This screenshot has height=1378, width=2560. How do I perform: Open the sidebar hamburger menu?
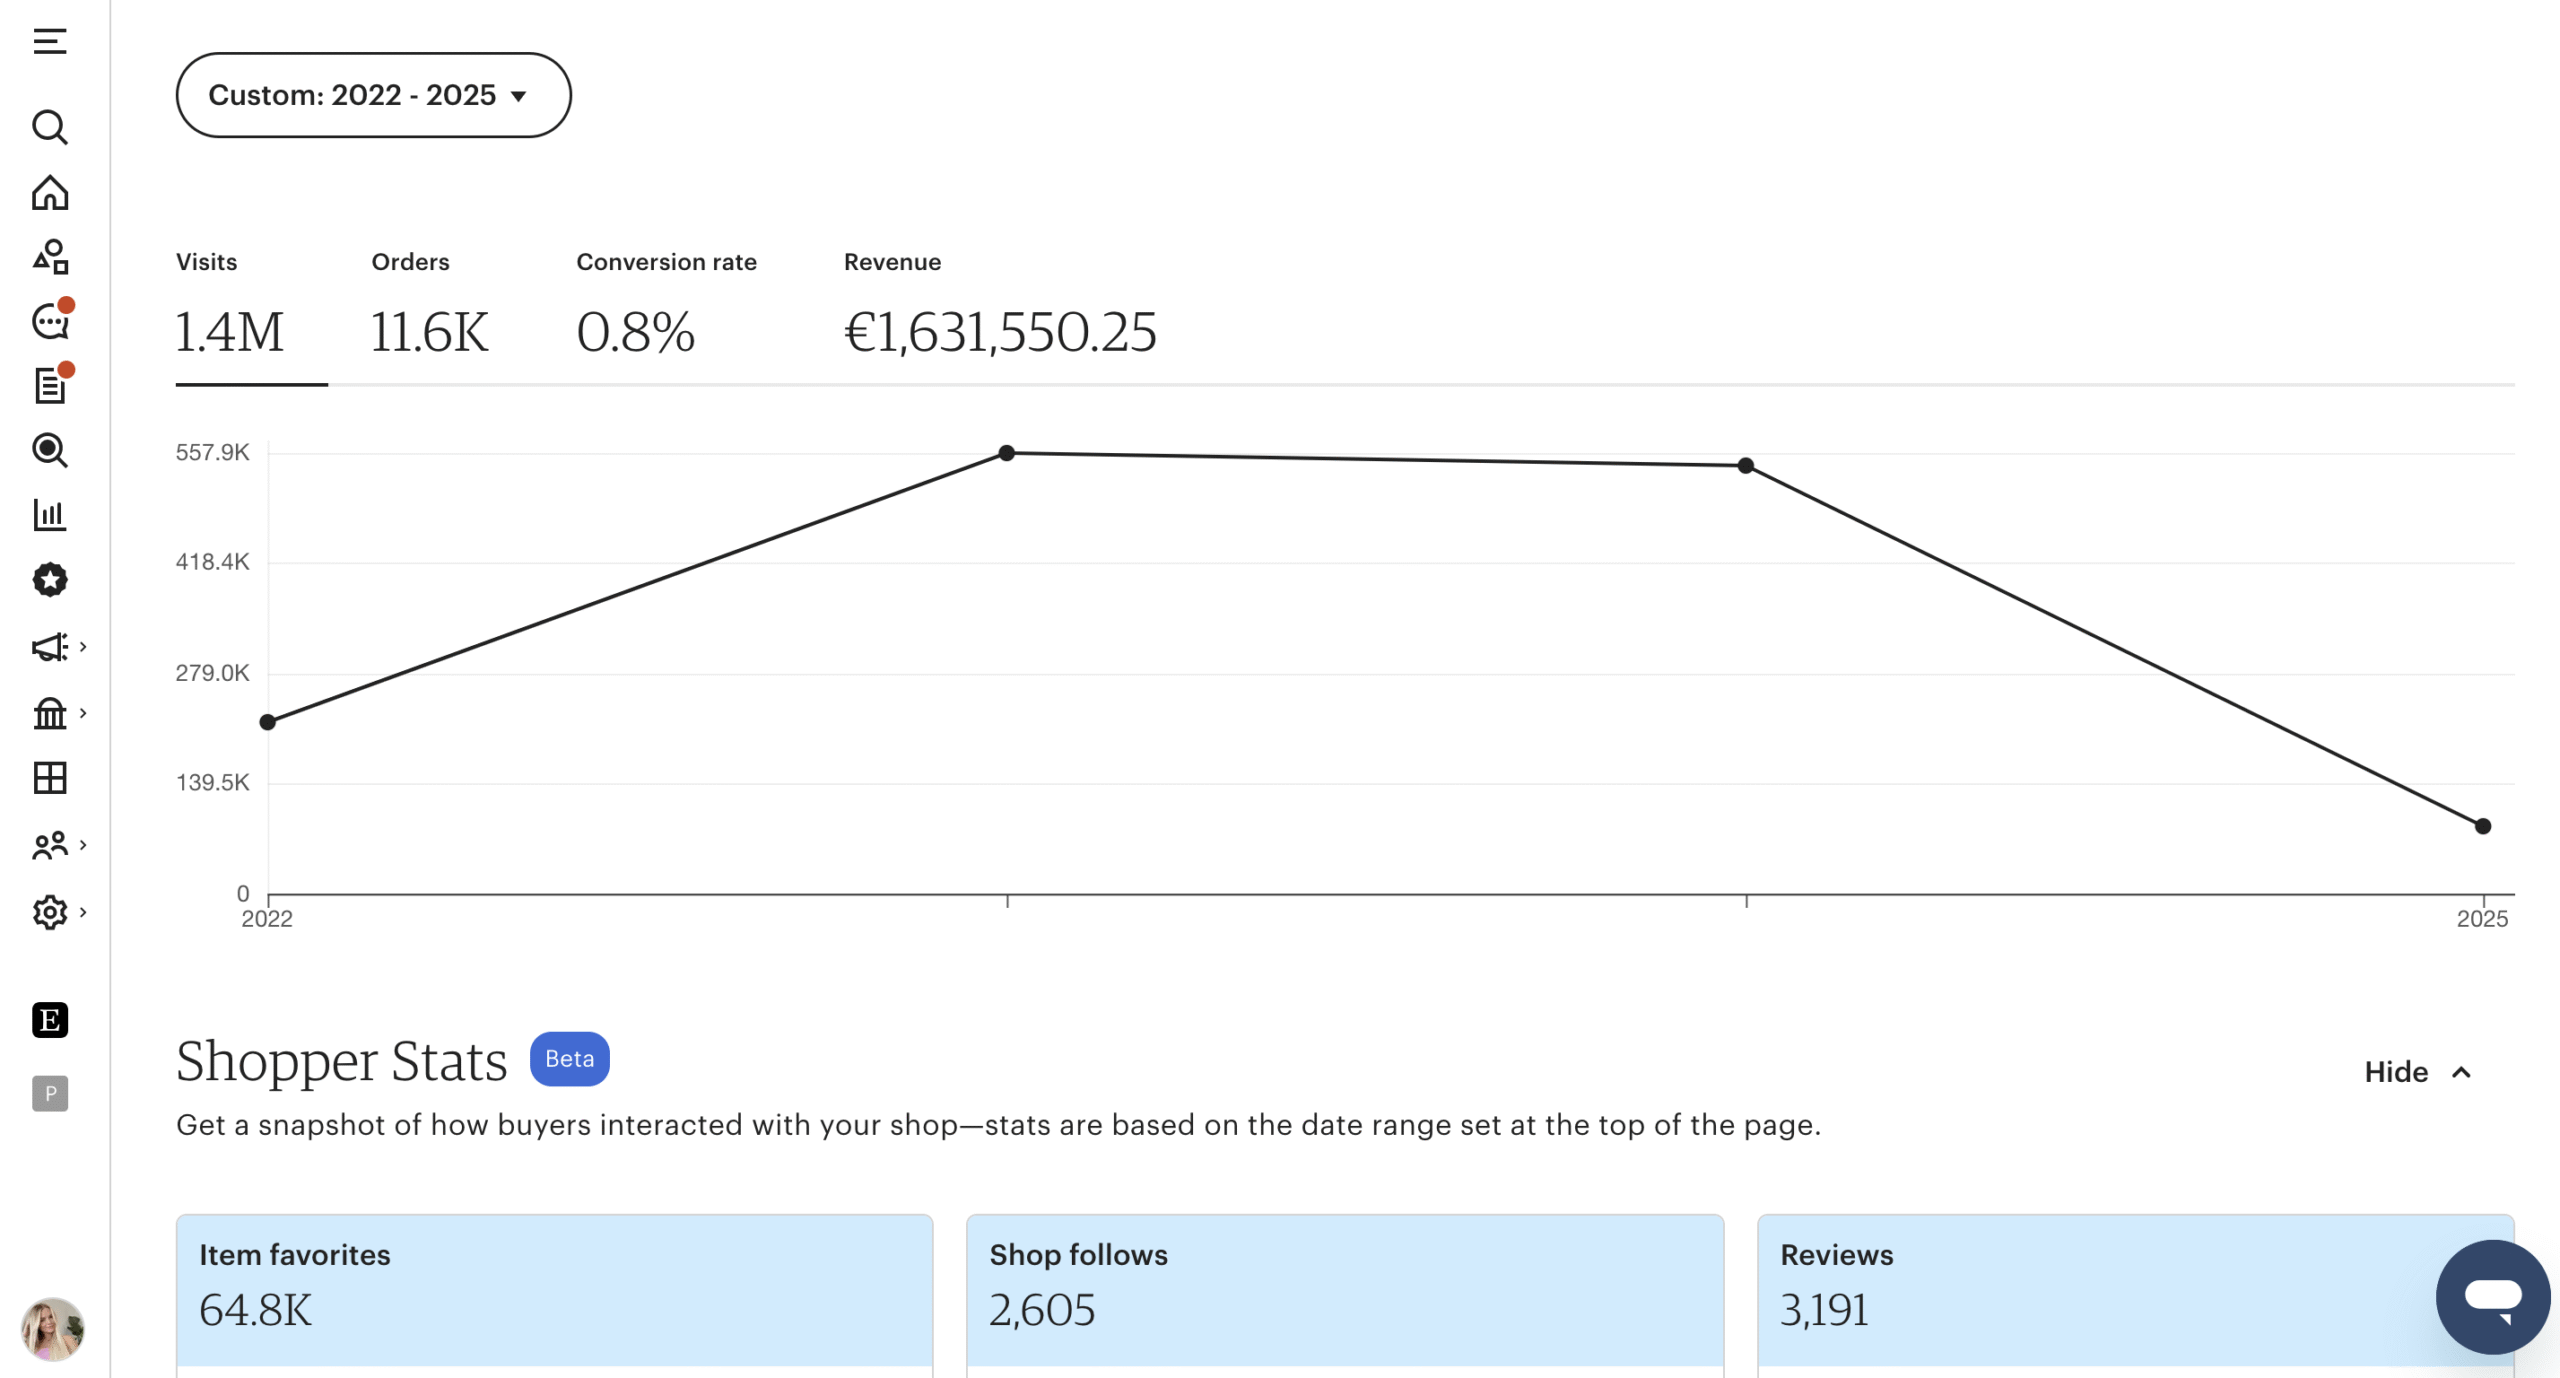coord(49,41)
